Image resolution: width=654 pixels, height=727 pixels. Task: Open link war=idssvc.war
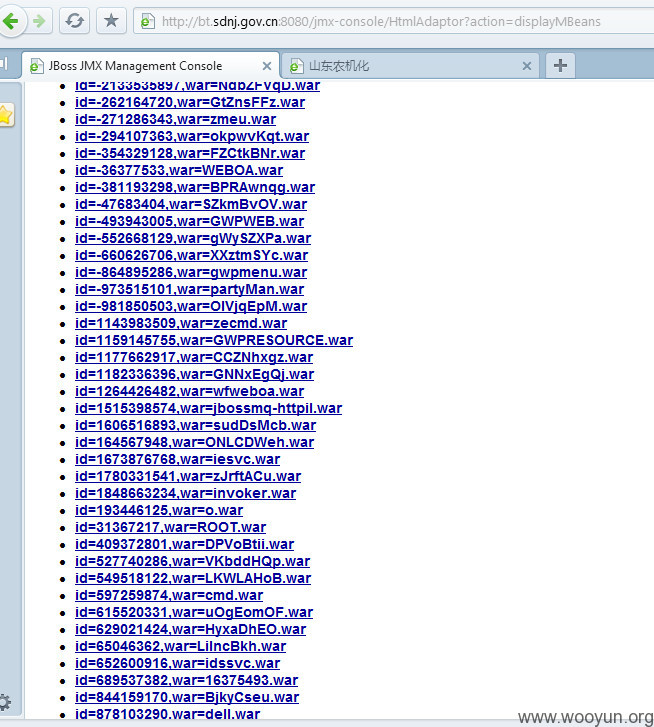[177, 663]
